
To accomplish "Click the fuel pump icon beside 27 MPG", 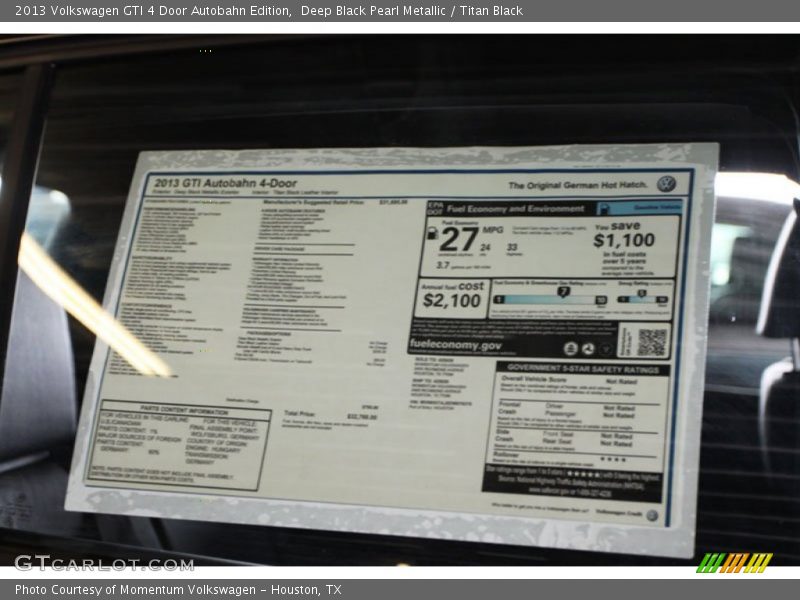I will tap(432, 233).
